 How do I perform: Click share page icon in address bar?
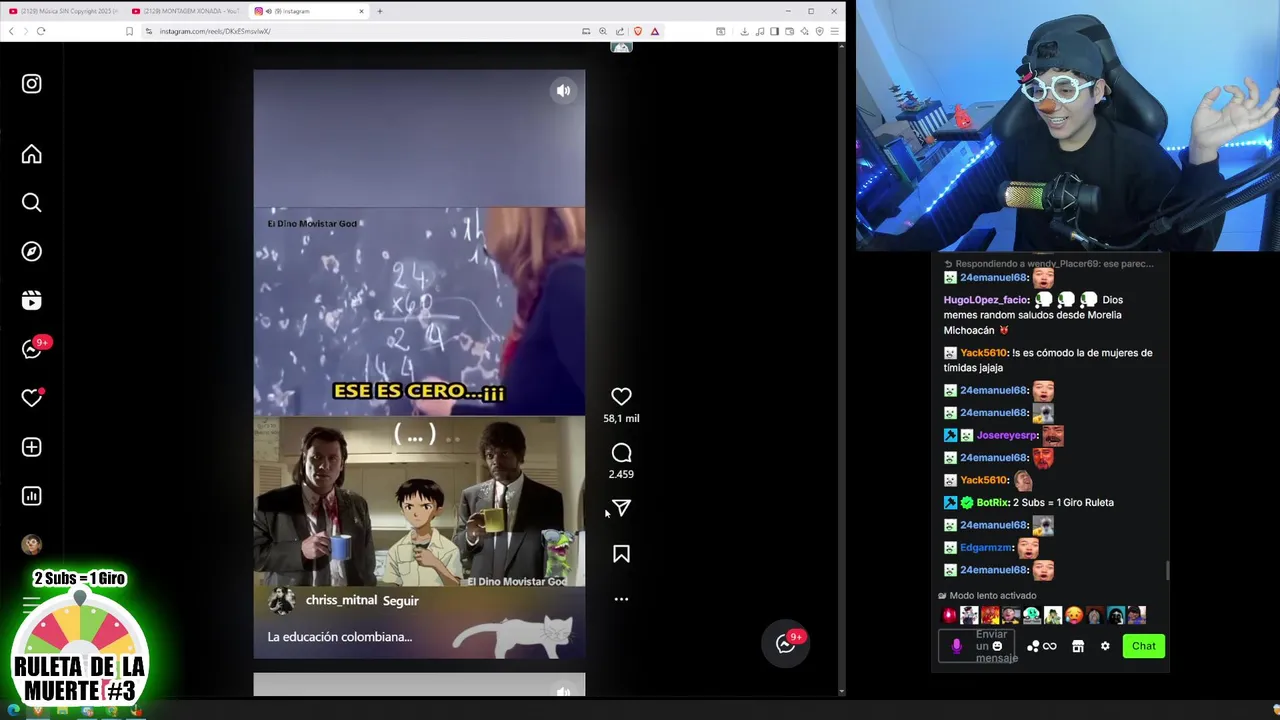pyautogui.click(x=620, y=31)
